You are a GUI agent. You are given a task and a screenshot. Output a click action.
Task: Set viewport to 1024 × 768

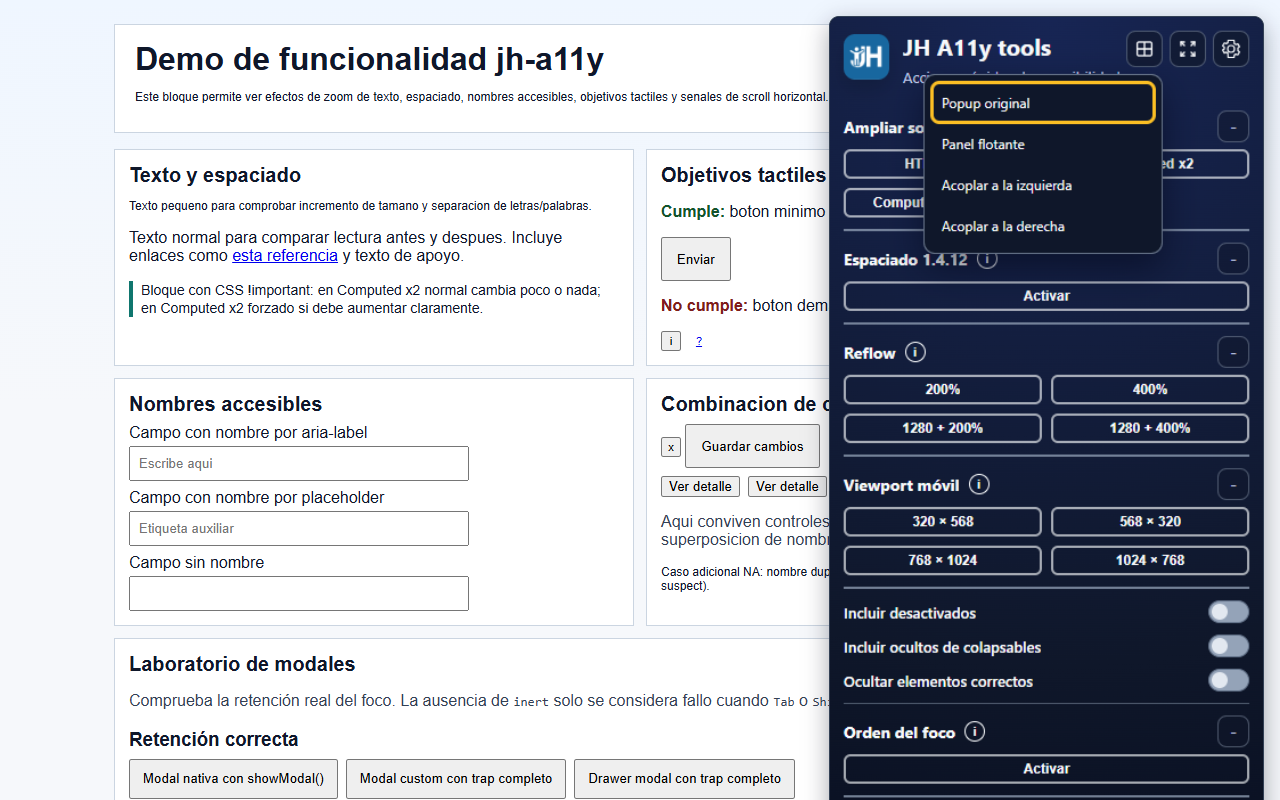[x=1150, y=560]
